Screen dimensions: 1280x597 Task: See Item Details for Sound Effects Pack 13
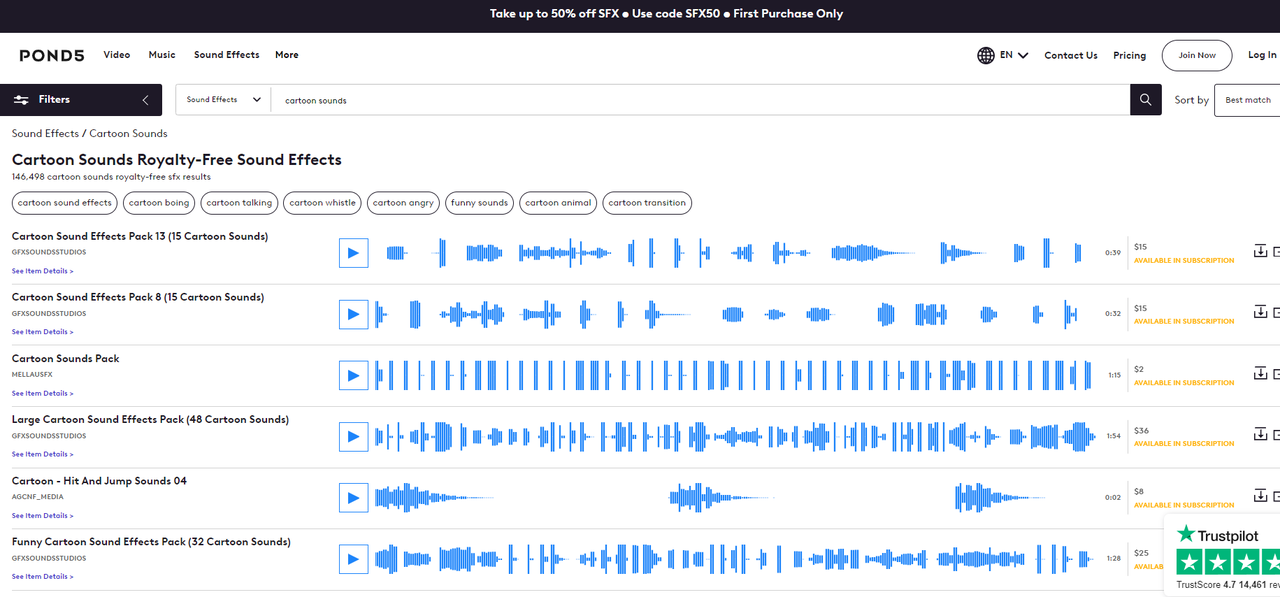42,271
